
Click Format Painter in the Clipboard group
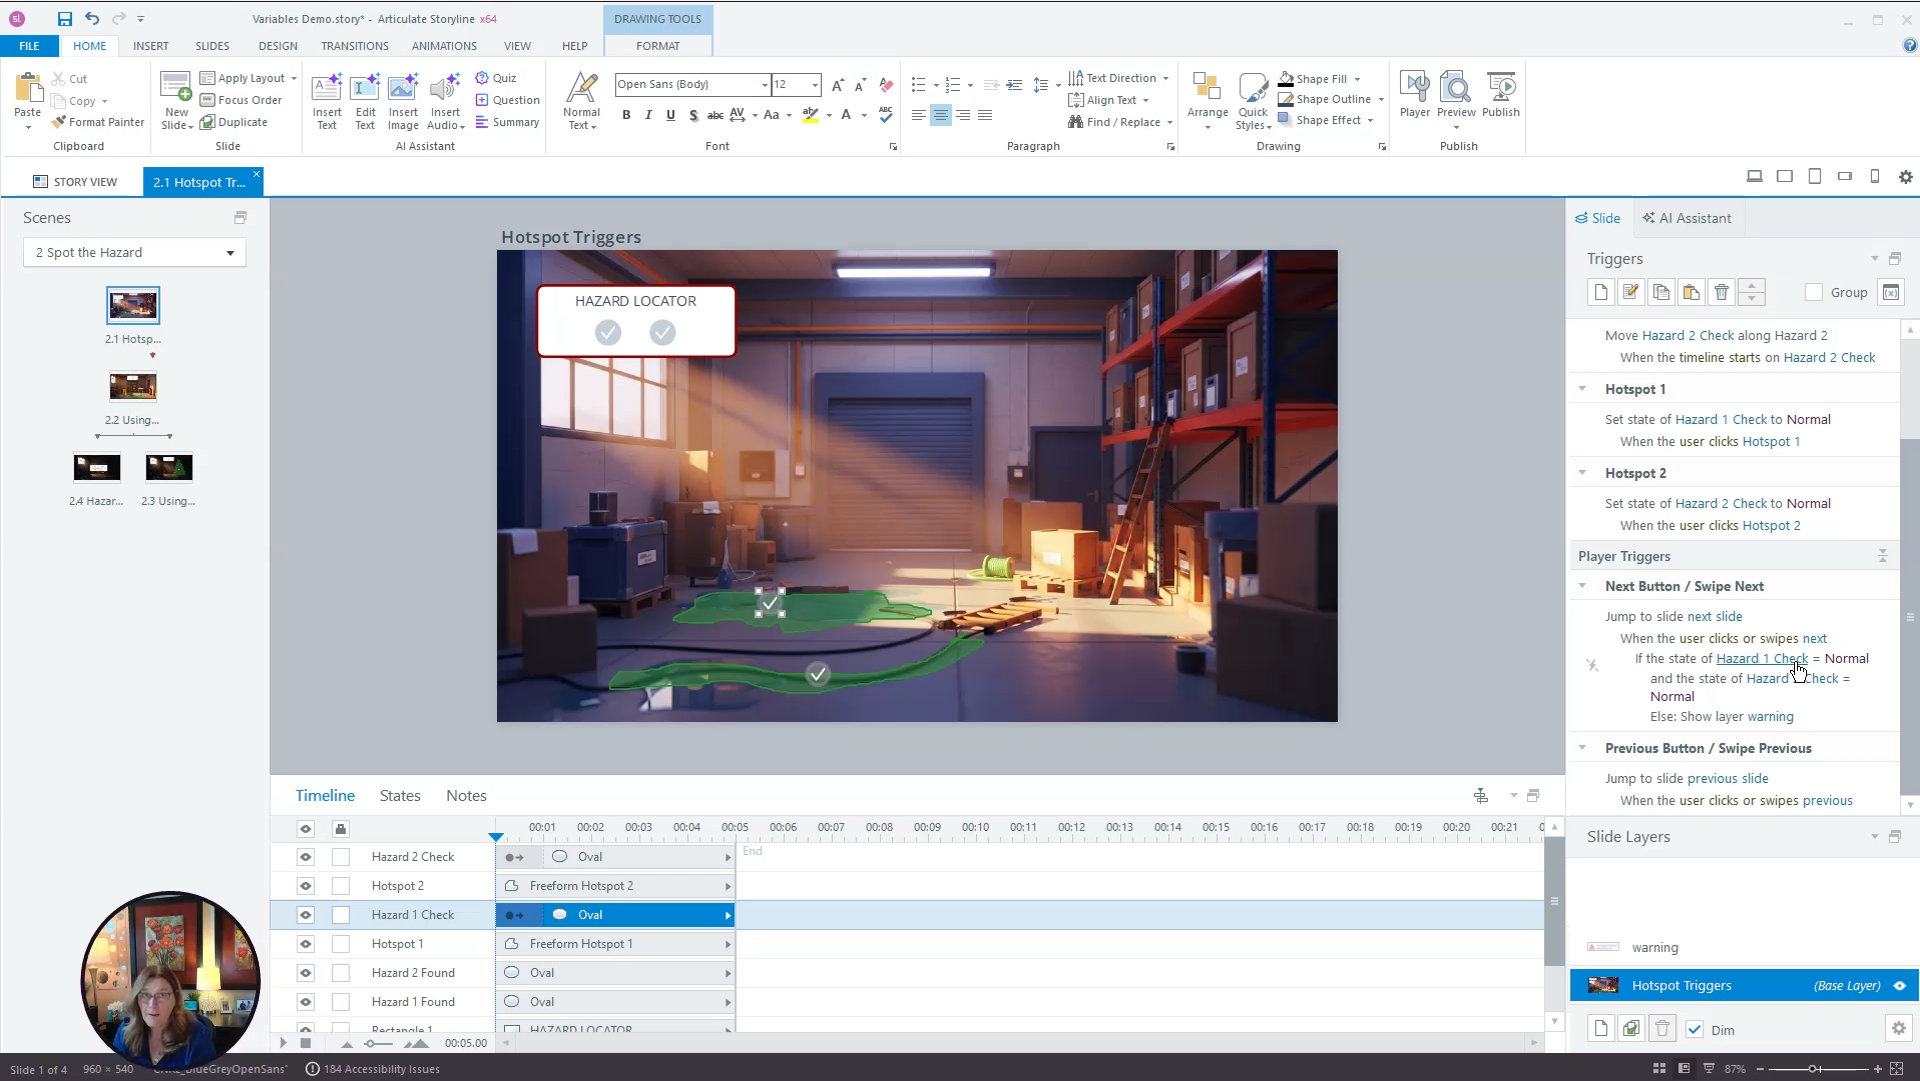98,122
